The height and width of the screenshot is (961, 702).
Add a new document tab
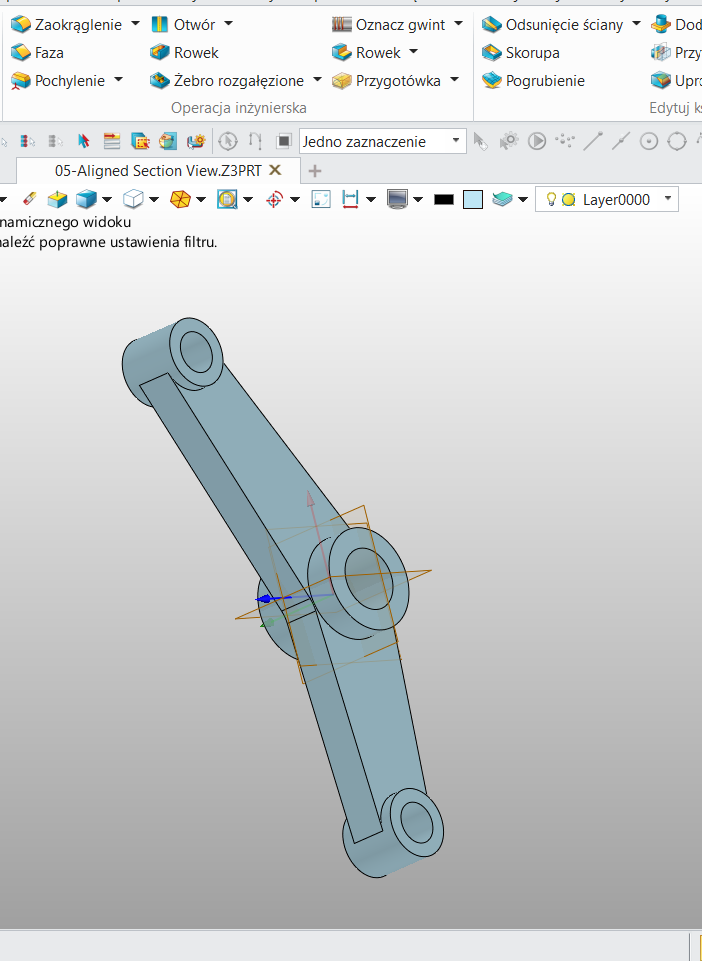(315, 171)
